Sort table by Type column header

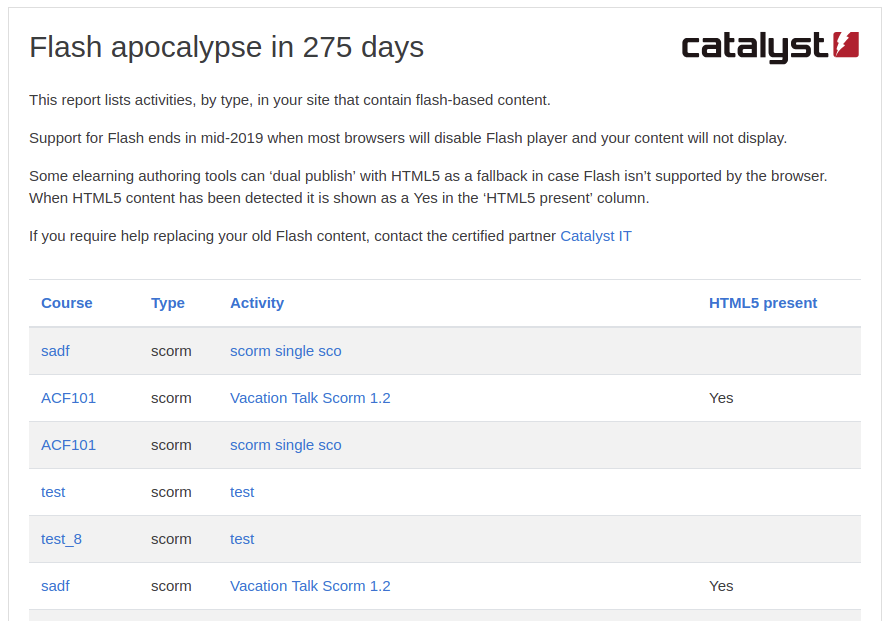coord(168,303)
